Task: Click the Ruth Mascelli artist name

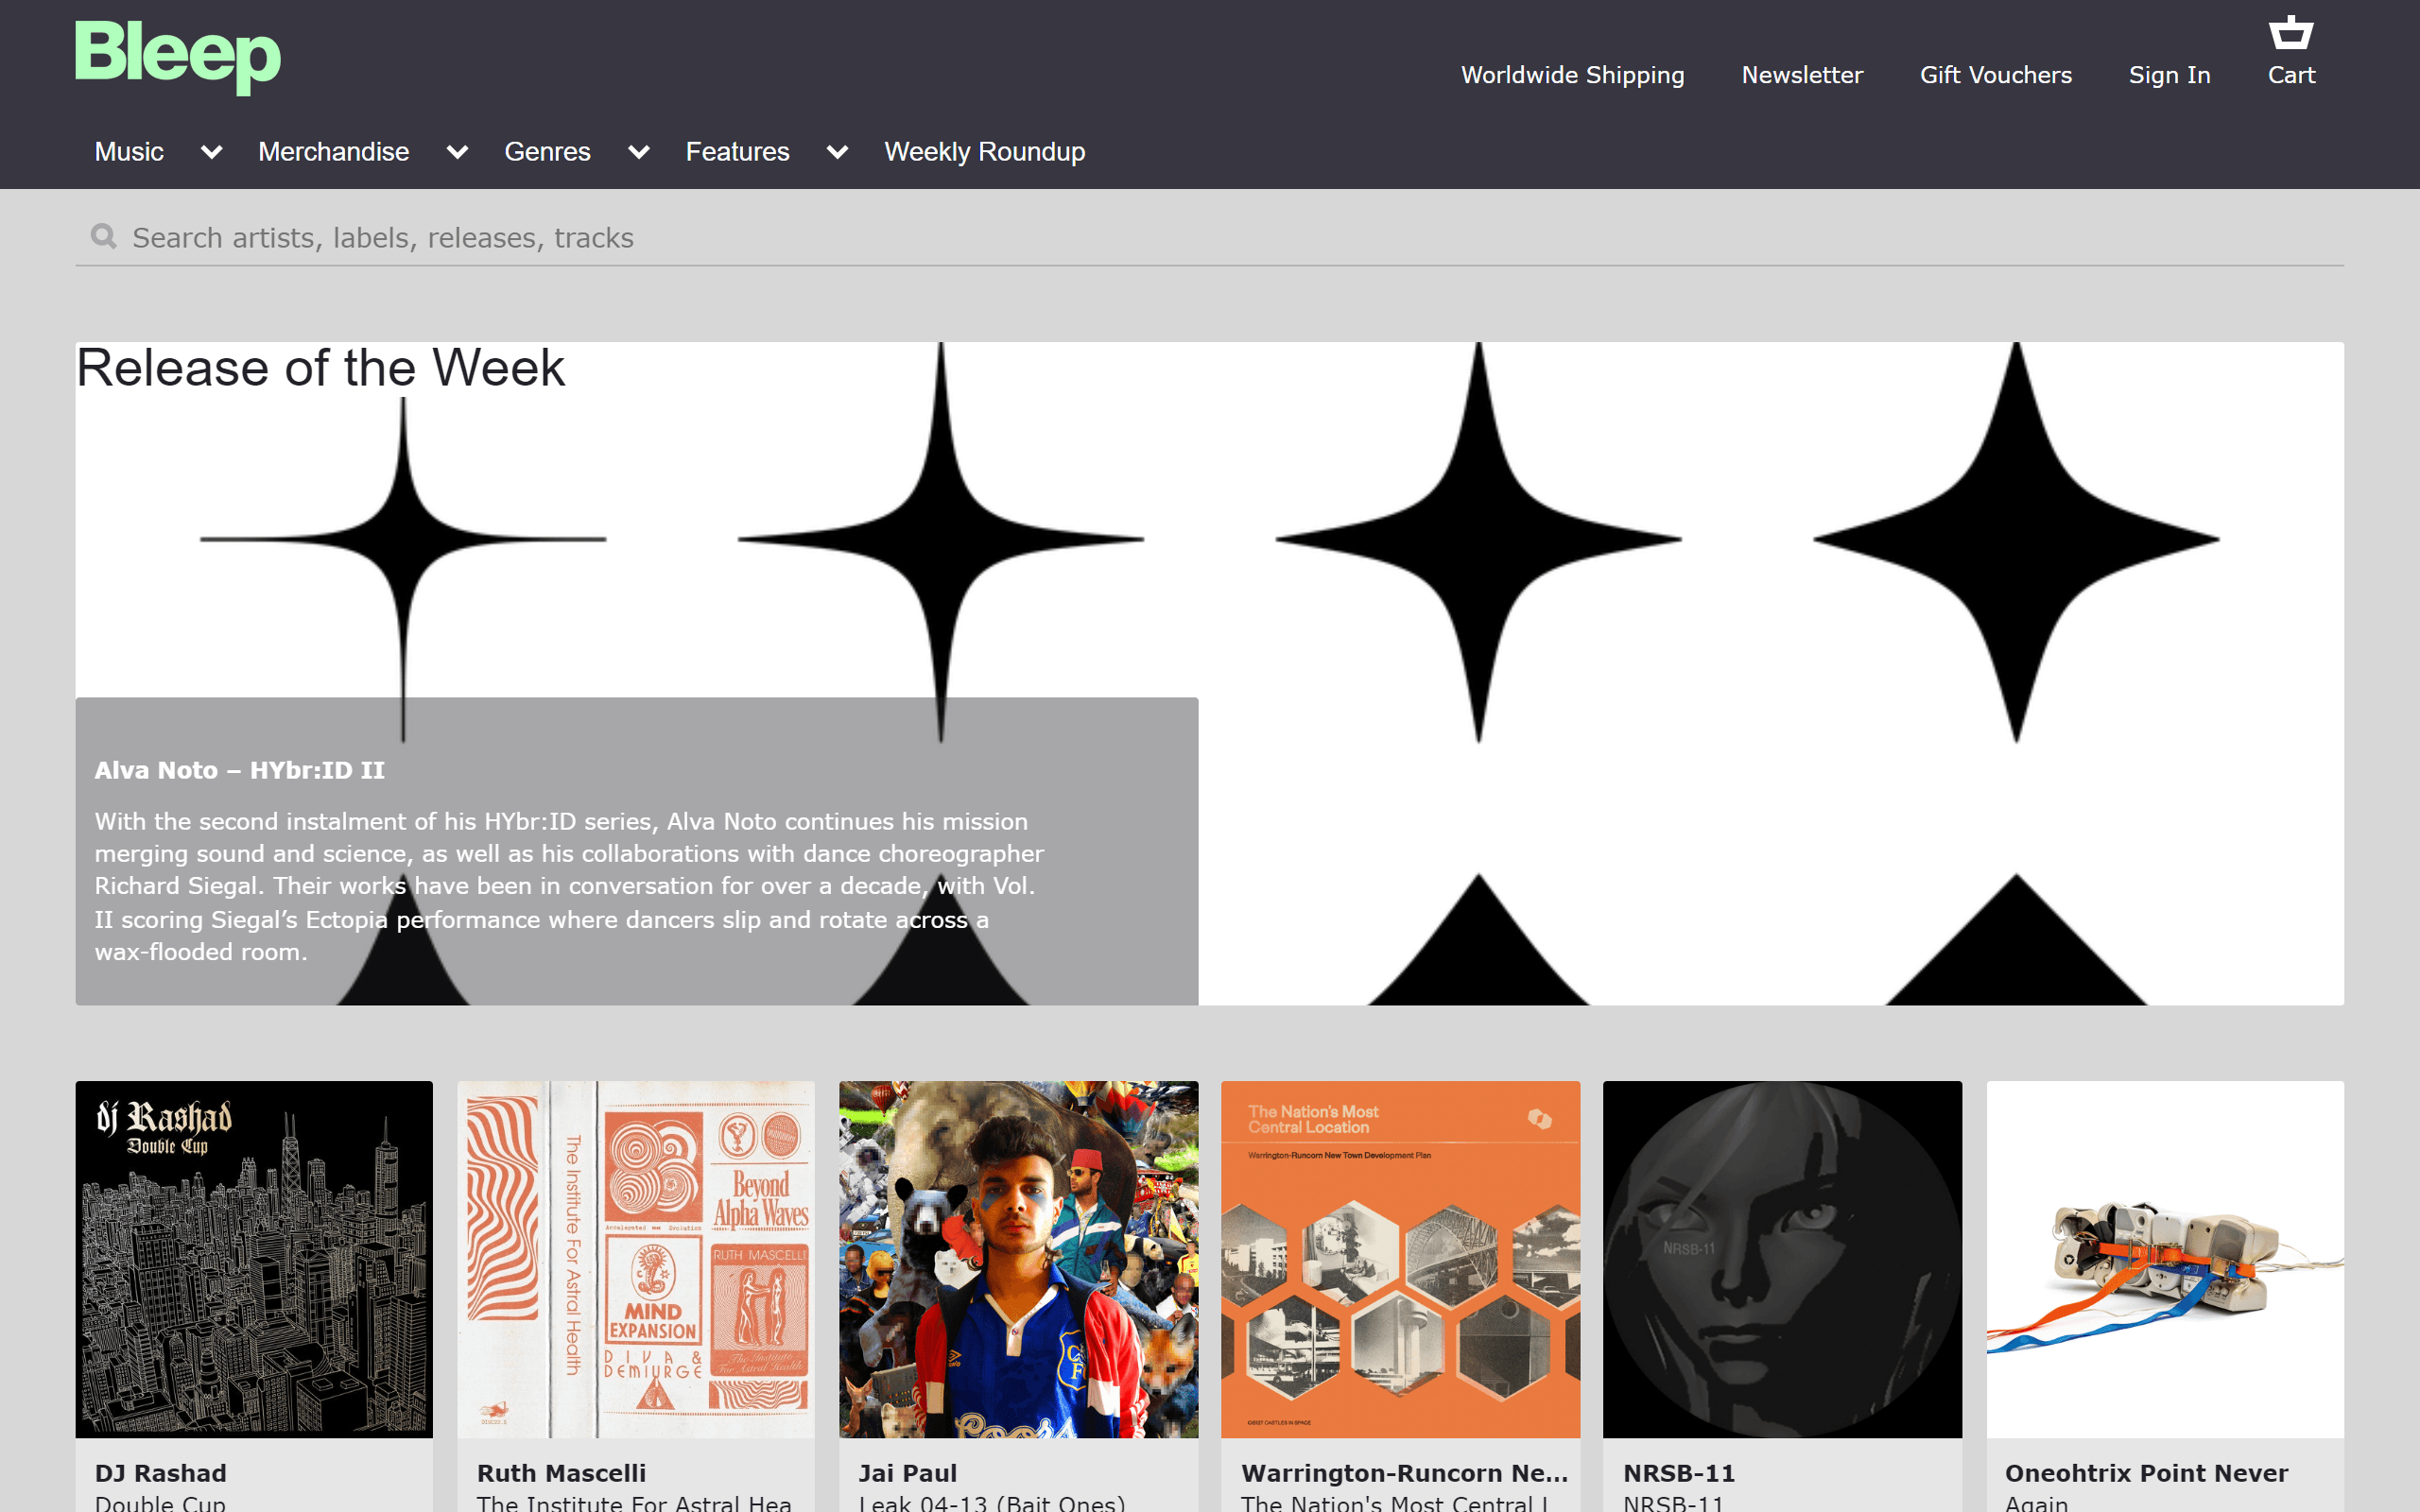Action: 561,1473
